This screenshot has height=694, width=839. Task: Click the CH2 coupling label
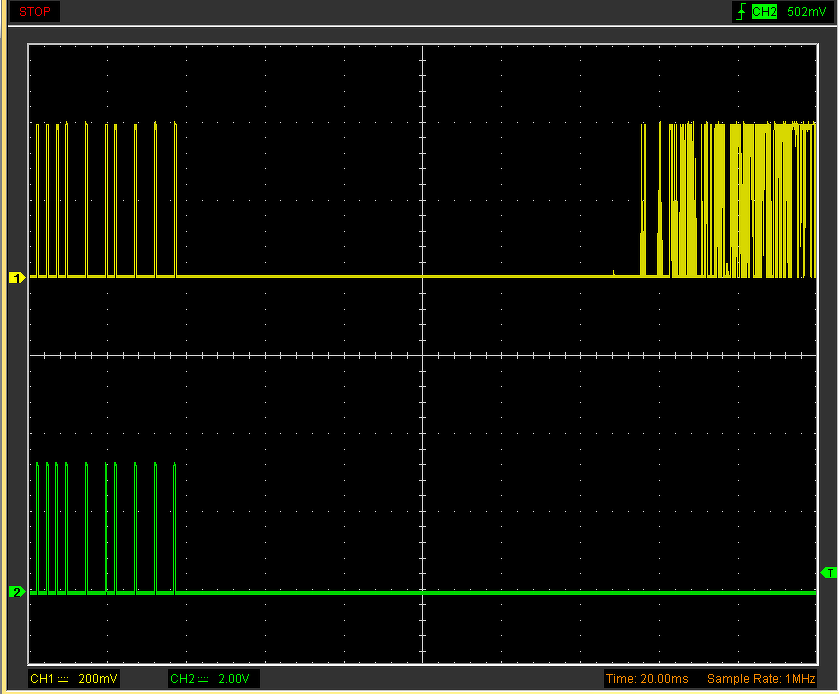tap(189, 678)
